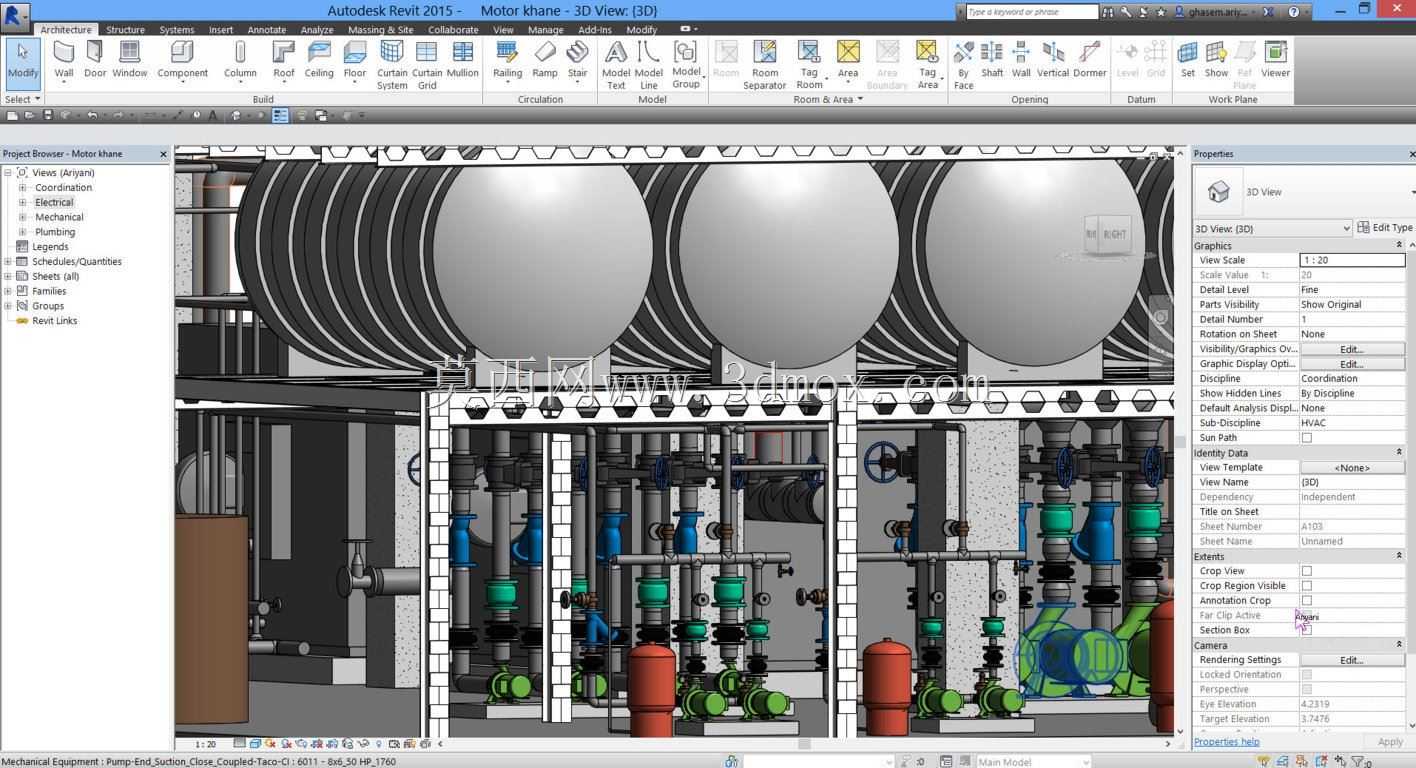Expand the Room & Area panel dropdown
This screenshot has width=1416, height=768.
pyautogui.click(x=828, y=99)
